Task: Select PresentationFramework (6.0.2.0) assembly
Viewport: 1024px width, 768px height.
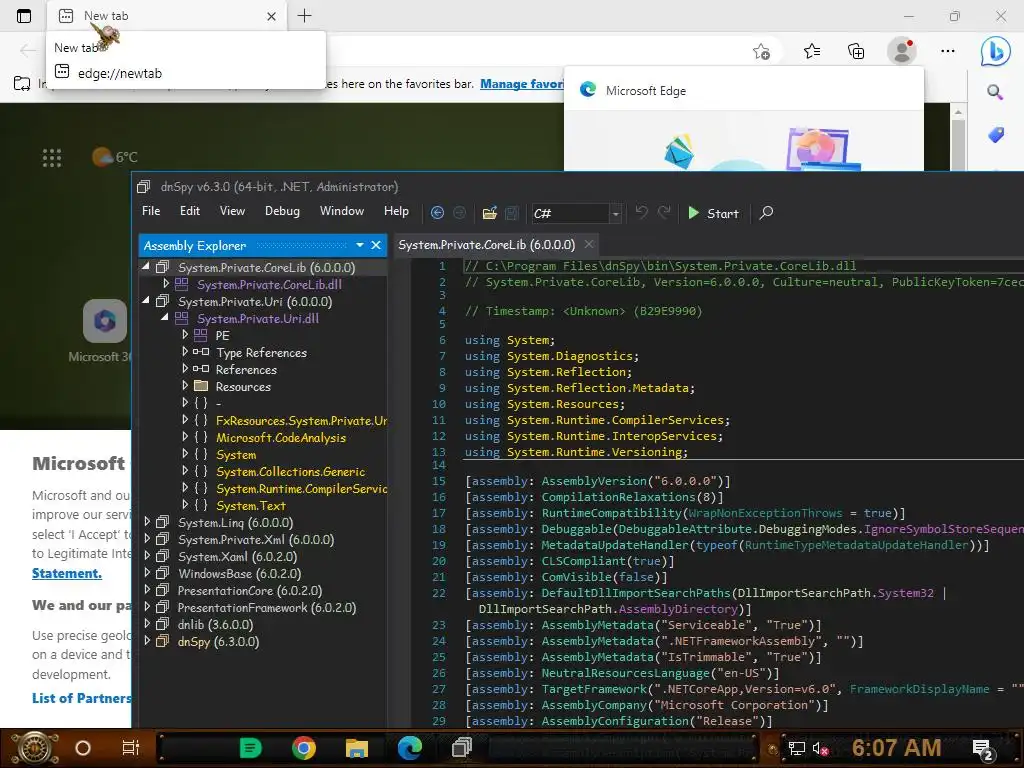Action: [267, 607]
